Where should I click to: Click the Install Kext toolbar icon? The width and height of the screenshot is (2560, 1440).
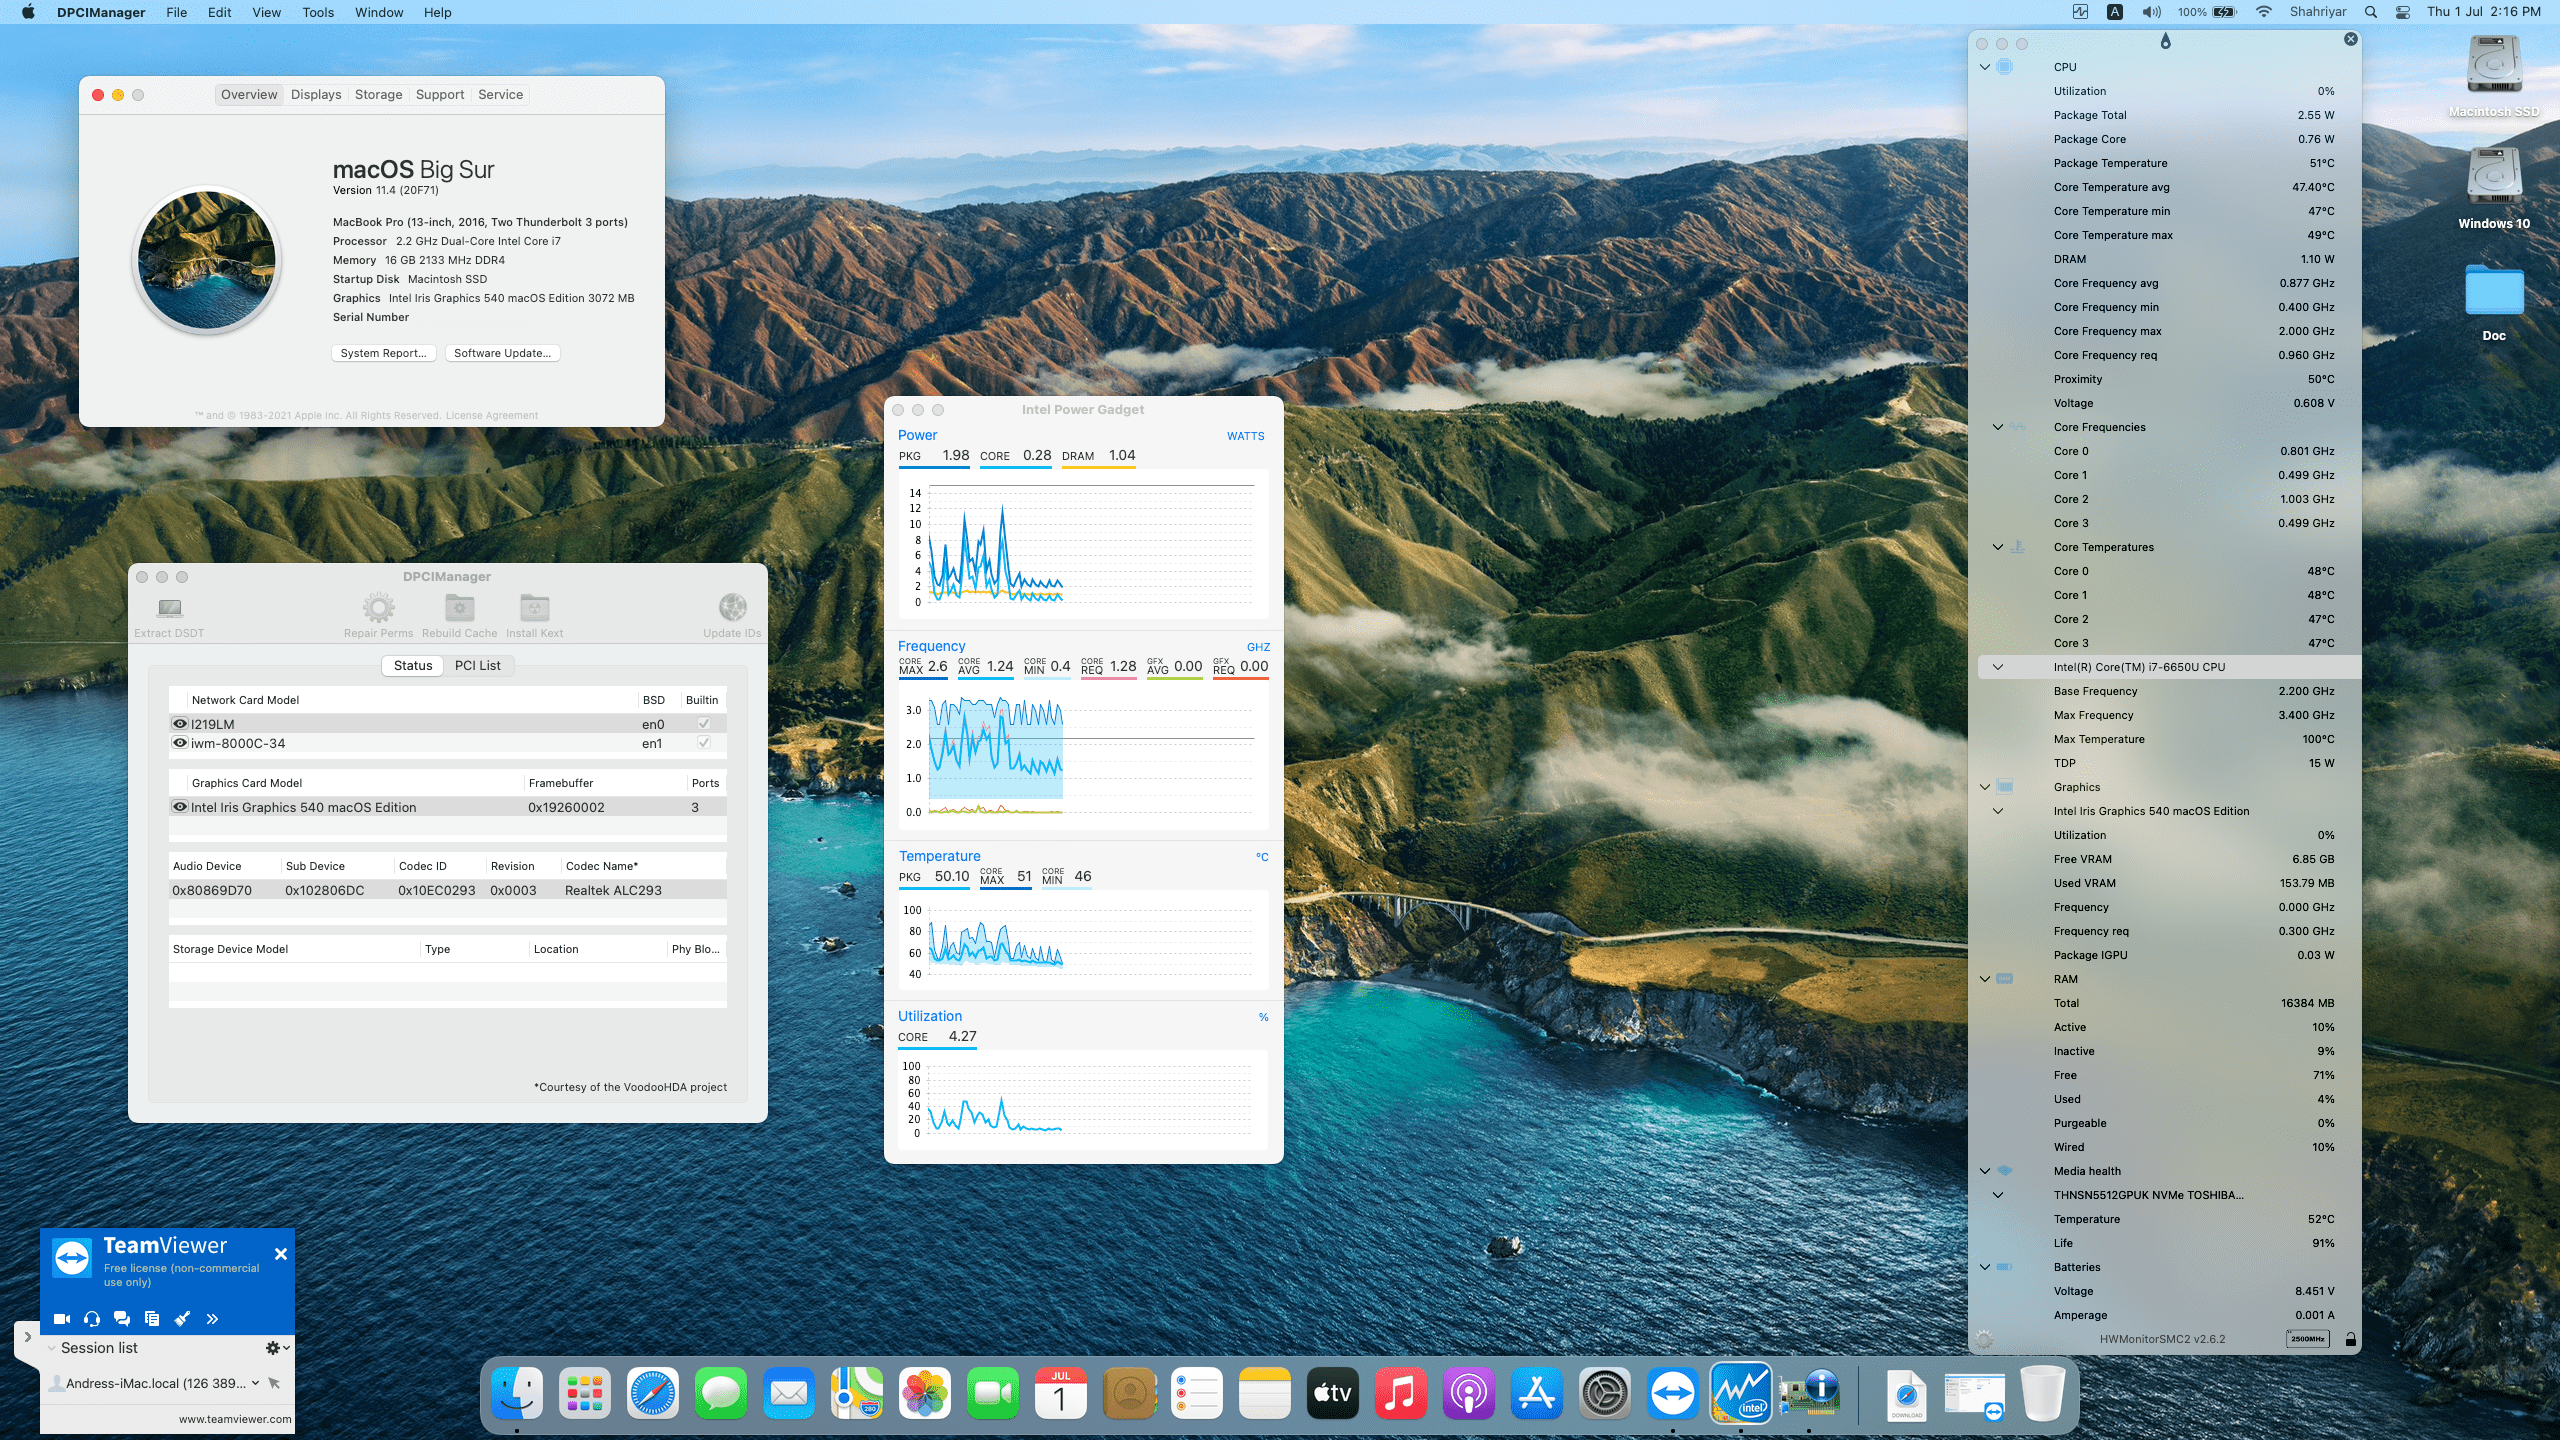point(534,607)
